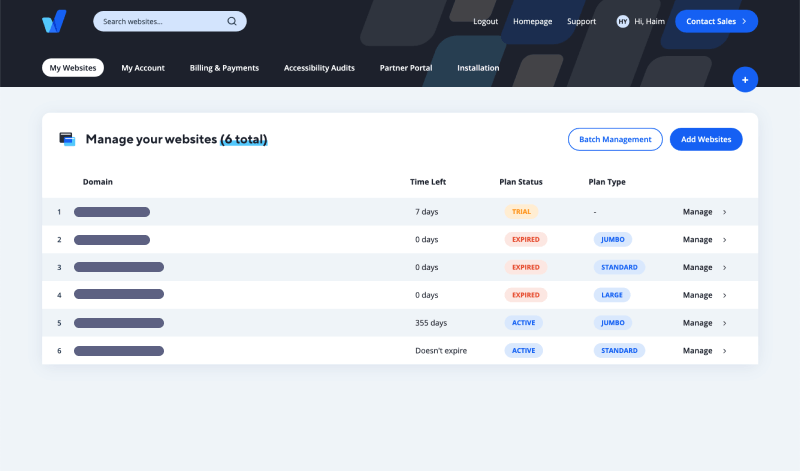The image size is (800, 471).
Task: Expand the chevron on website row 3
Action: (724, 268)
